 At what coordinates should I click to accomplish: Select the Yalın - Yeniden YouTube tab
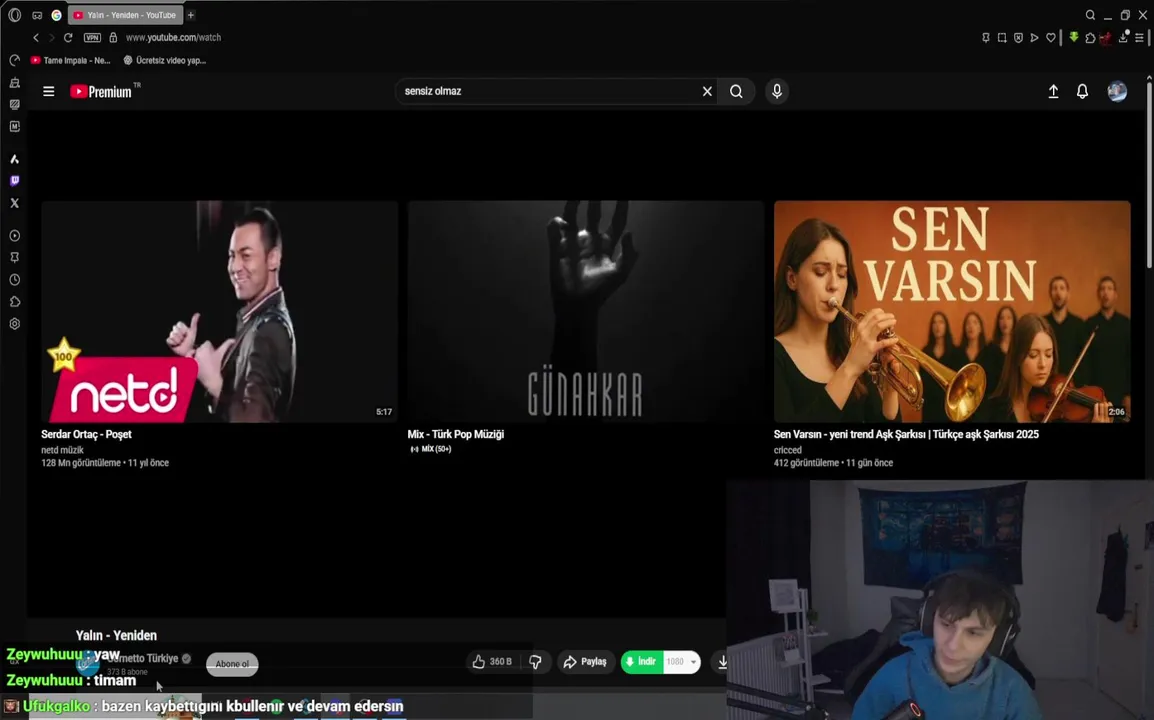pos(126,15)
